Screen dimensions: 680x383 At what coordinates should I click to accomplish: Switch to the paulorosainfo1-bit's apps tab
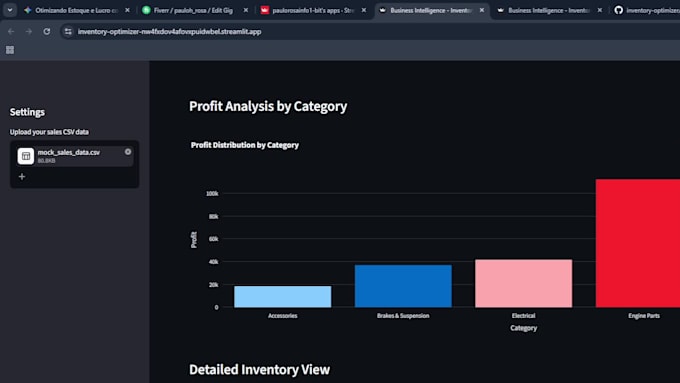[x=312, y=10]
